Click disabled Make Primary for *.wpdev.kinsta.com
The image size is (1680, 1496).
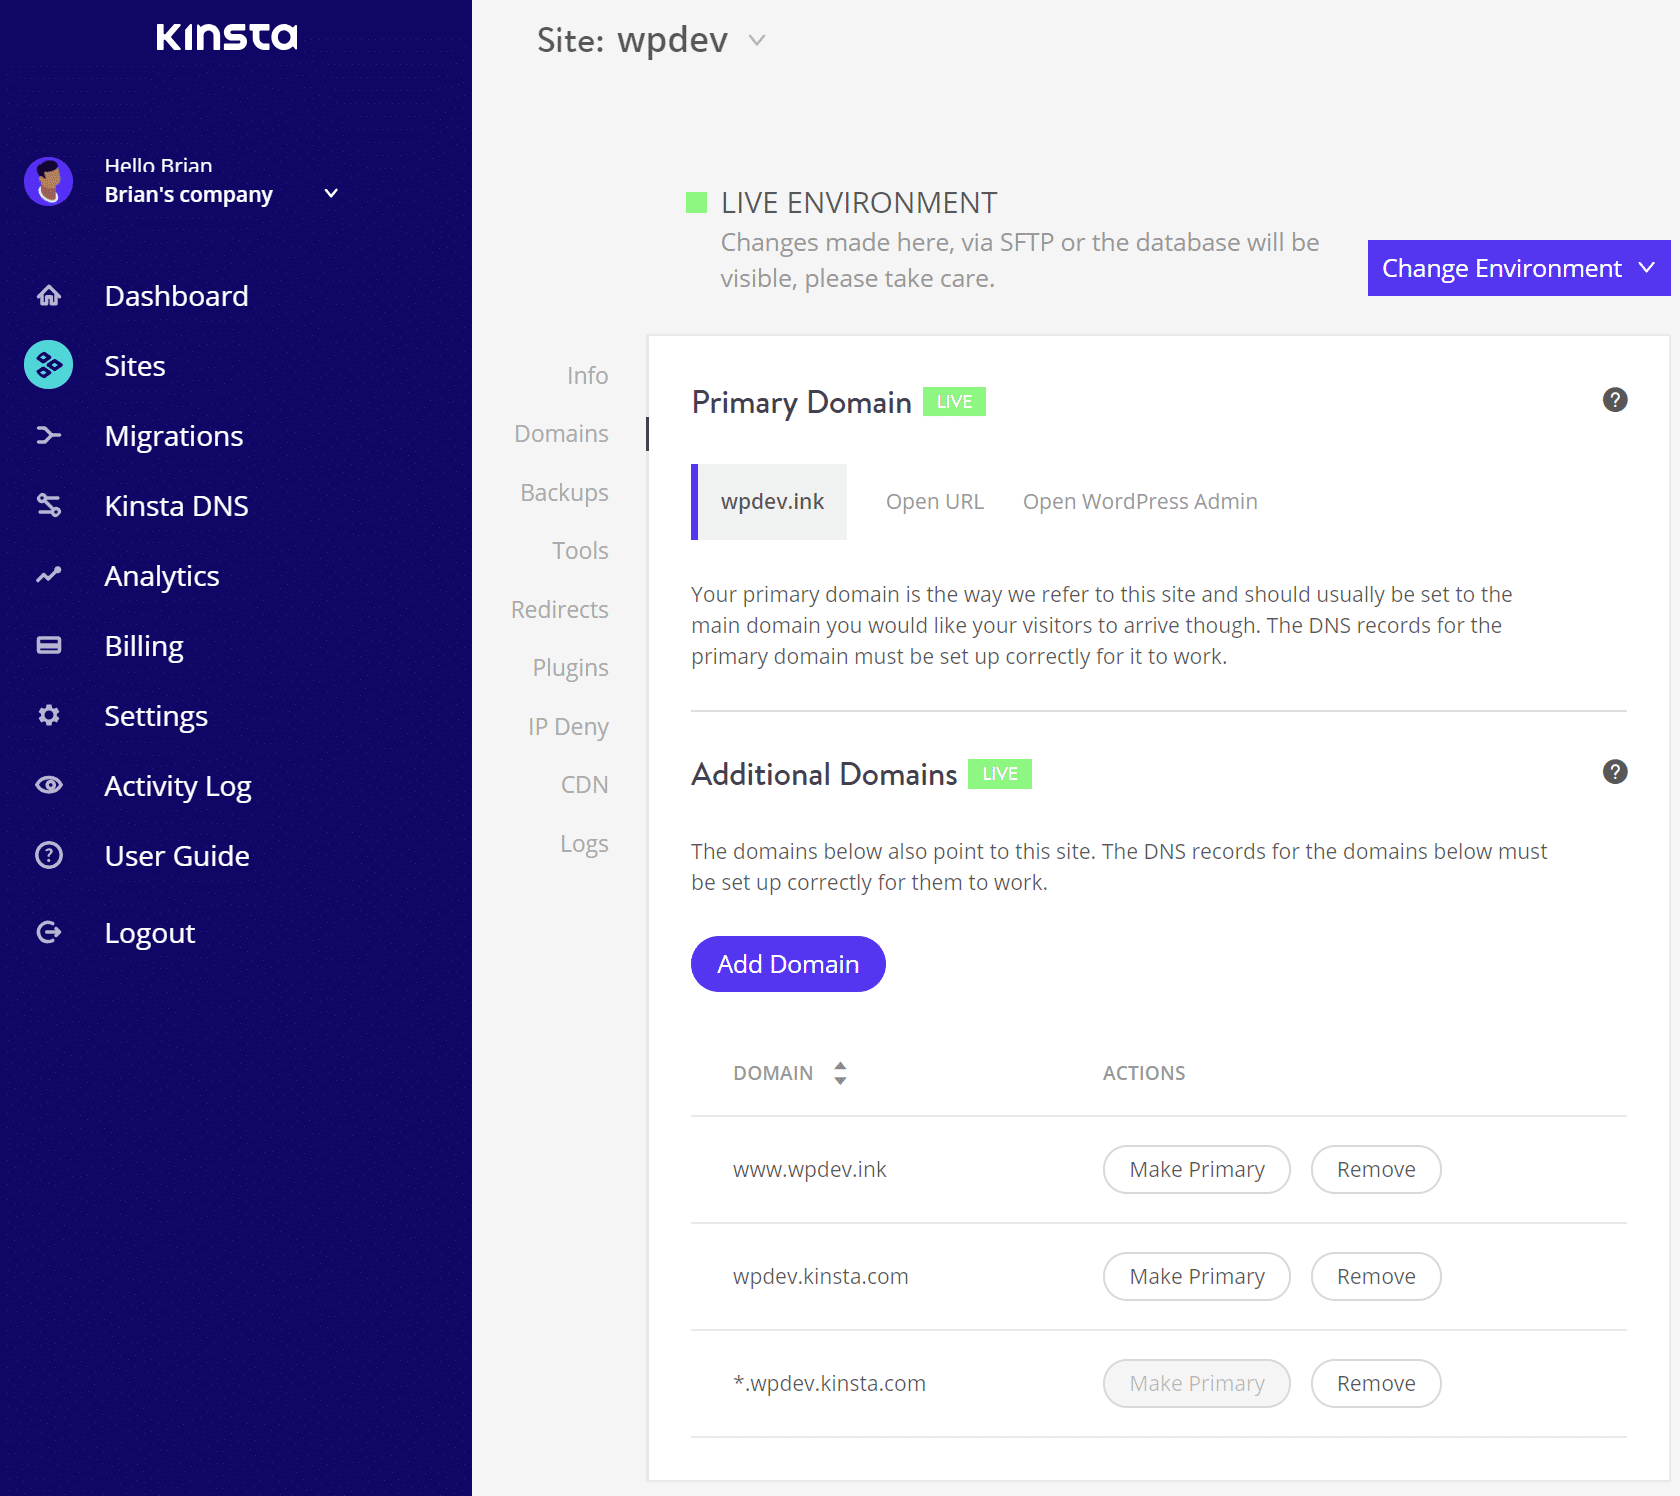(x=1197, y=1383)
